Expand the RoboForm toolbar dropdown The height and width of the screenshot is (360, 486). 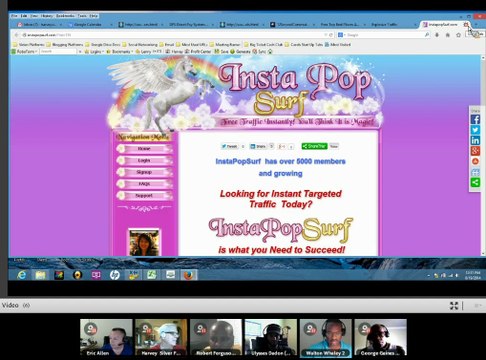(24, 51)
